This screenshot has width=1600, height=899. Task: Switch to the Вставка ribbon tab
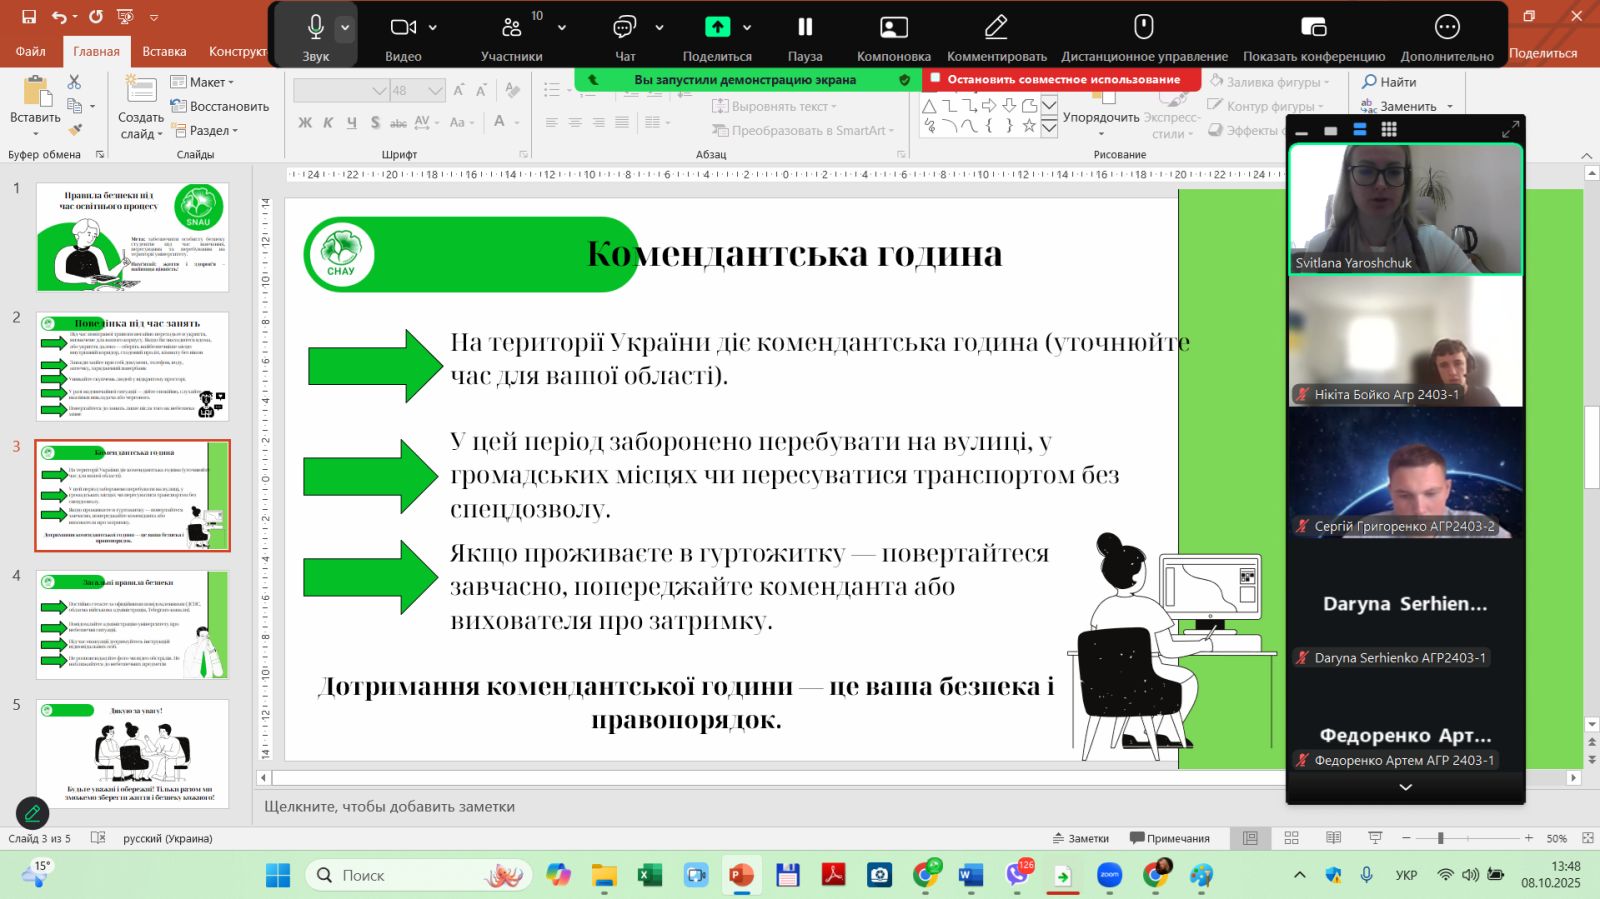click(x=164, y=52)
